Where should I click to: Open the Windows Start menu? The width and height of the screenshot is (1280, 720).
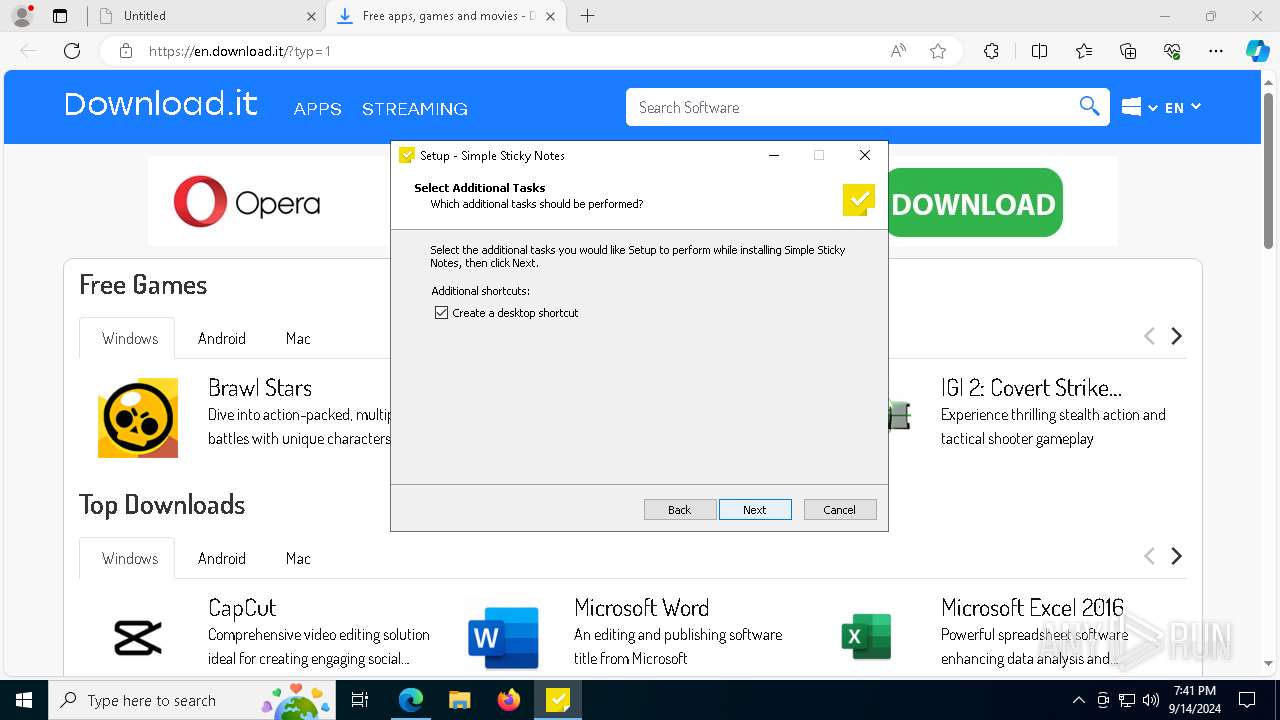[24, 700]
